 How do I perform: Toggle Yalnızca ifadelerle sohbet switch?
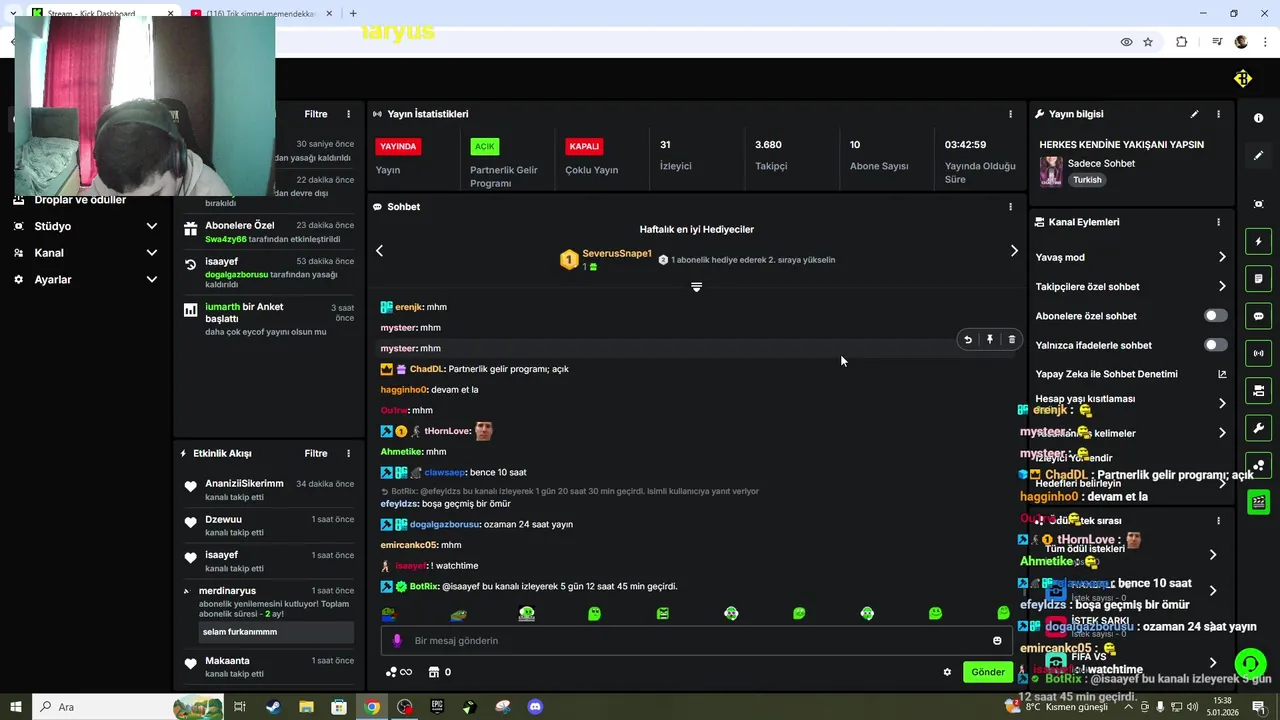[1215, 345]
